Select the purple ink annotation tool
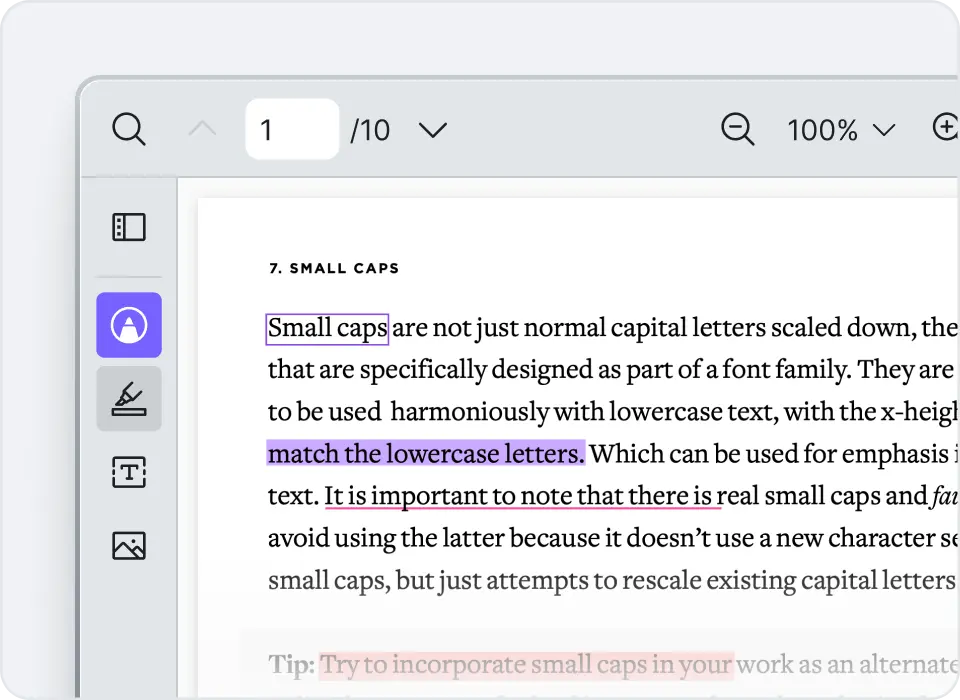The width and height of the screenshot is (960, 700). (x=129, y=325)
